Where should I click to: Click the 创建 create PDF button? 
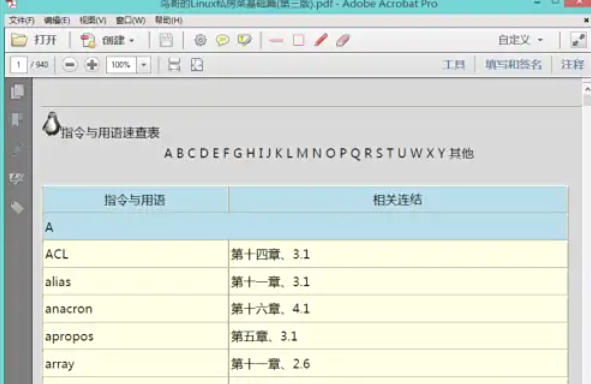click(x=107, y=40)
